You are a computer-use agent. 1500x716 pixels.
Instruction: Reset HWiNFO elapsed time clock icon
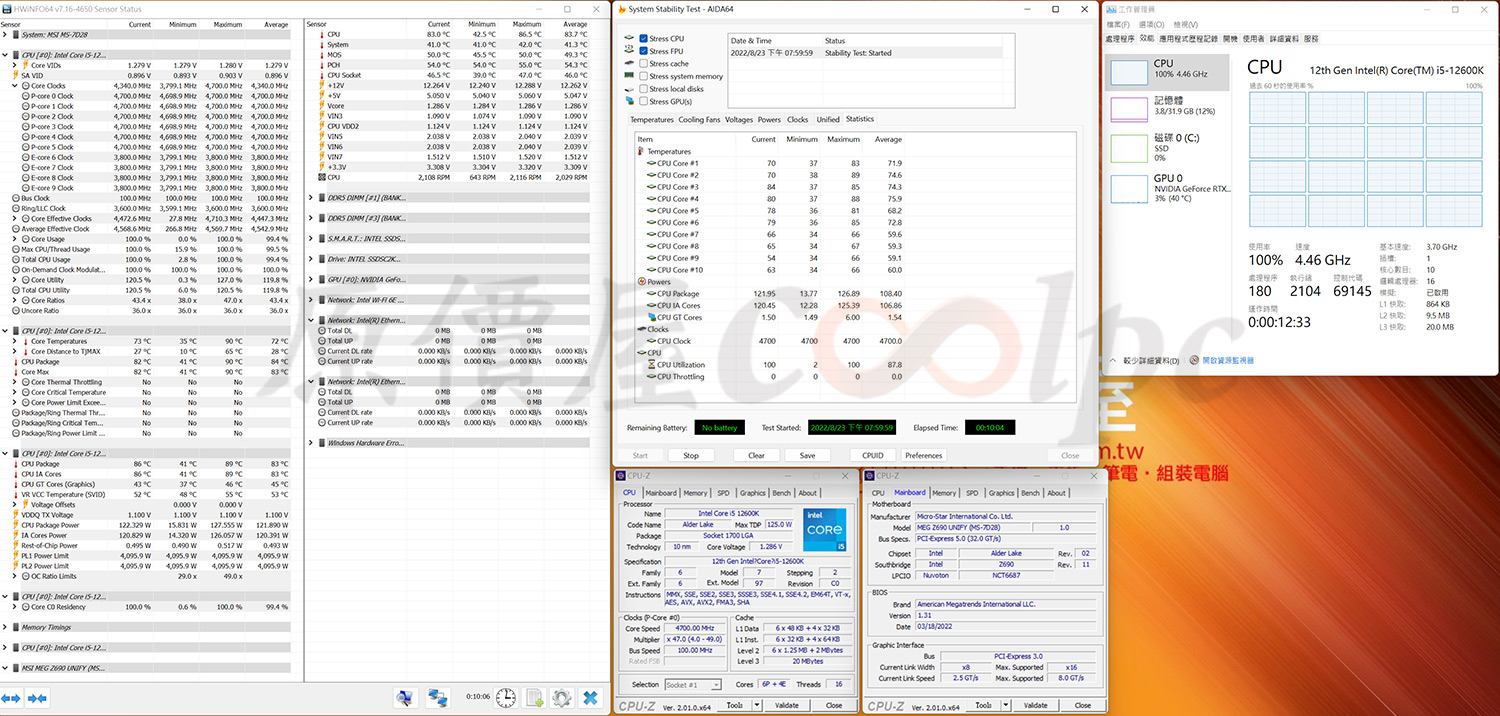[x=506, y=697]
